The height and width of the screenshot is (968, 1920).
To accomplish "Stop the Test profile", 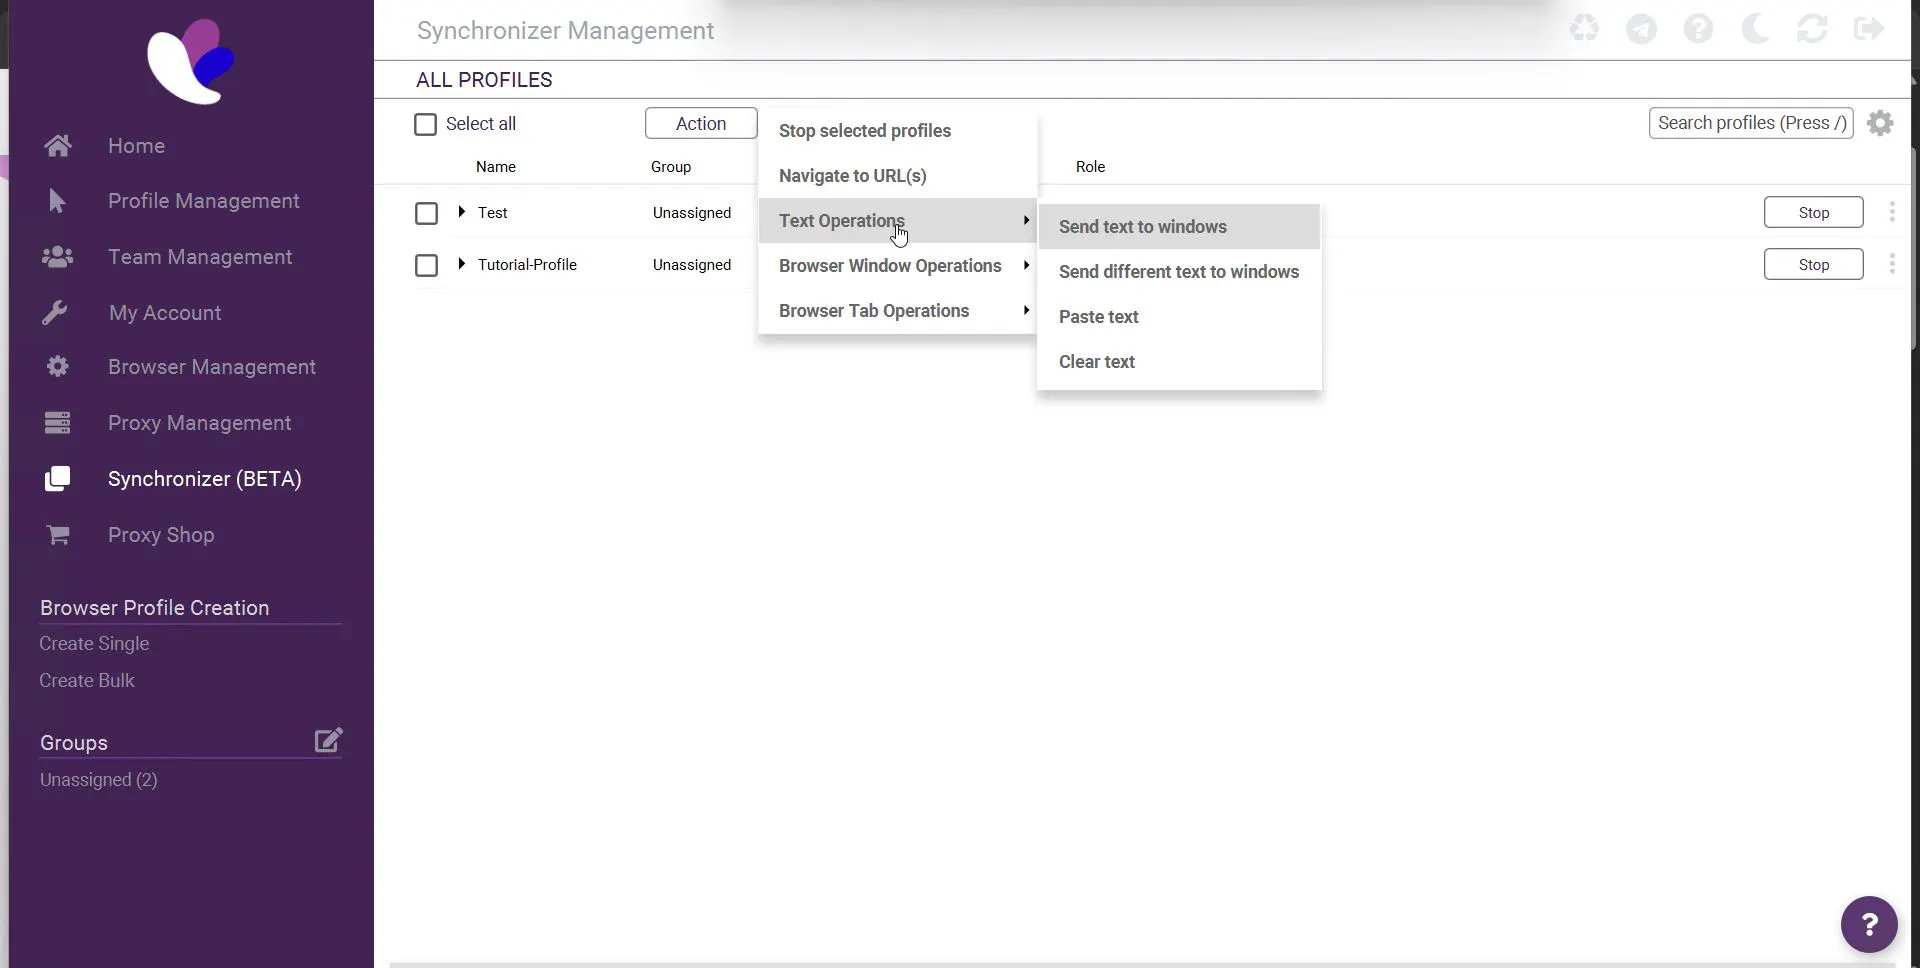I will coord(1813,212).
